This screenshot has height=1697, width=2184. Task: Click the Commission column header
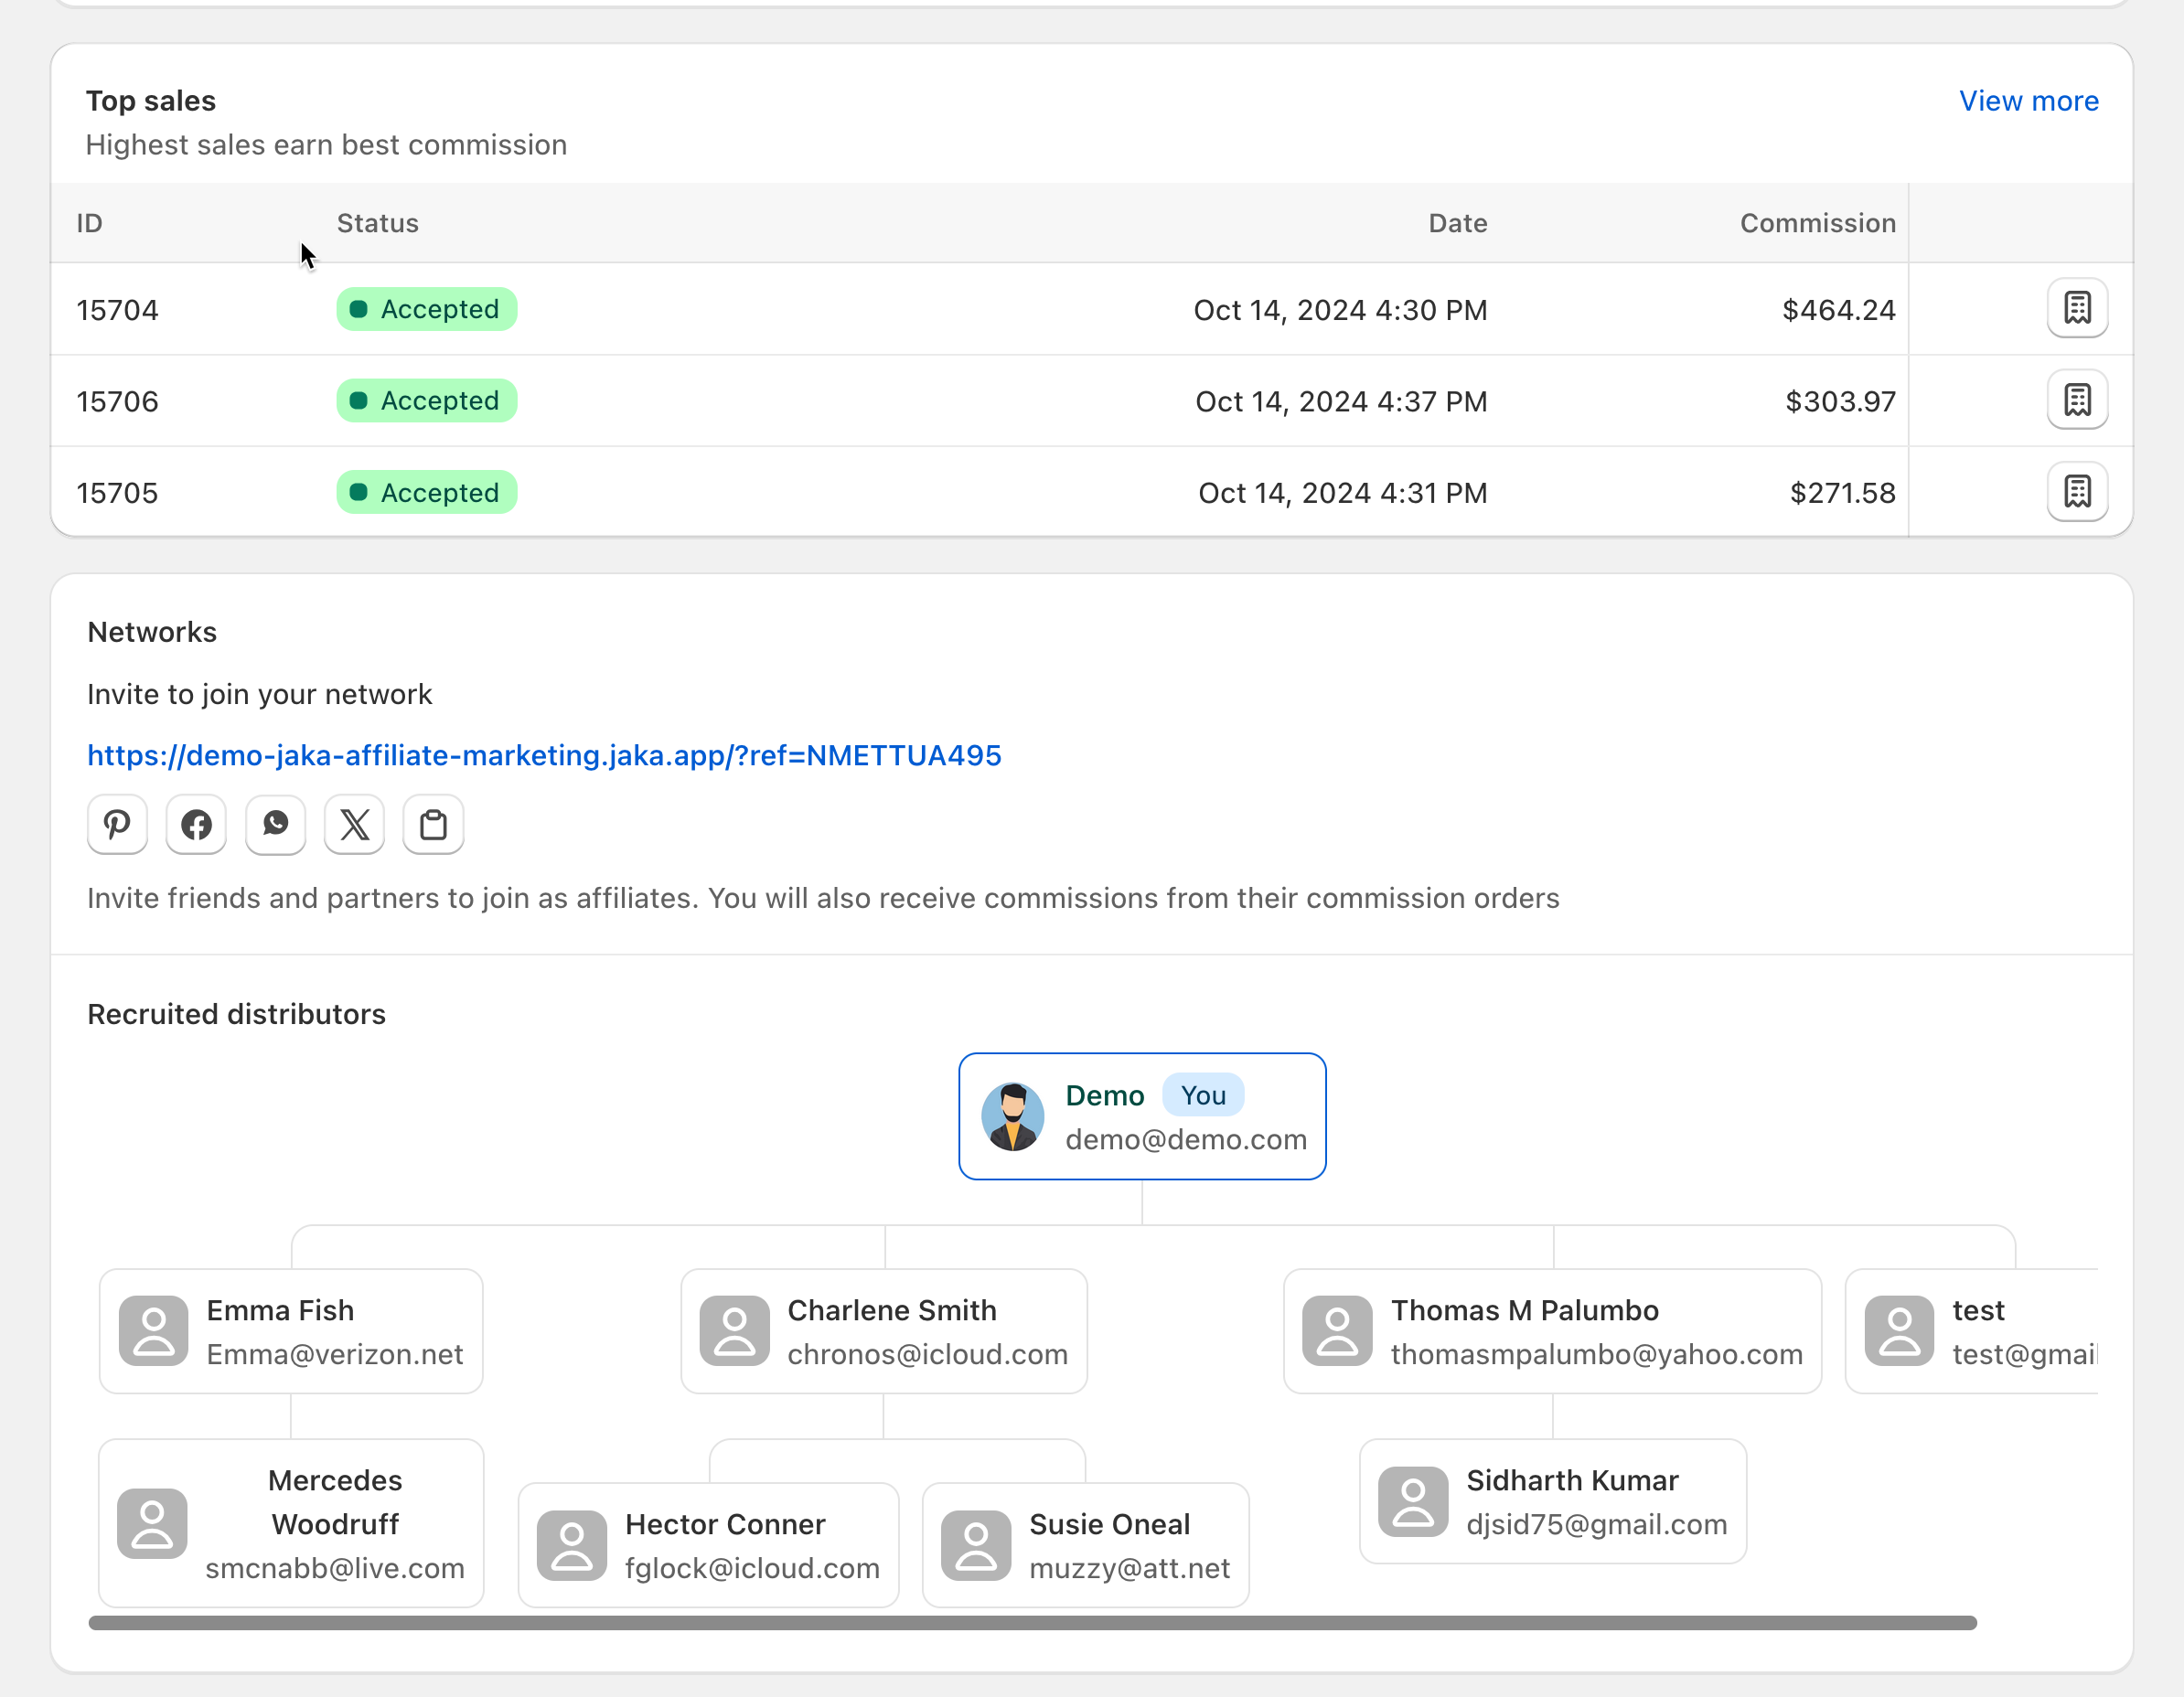pyautogui.click(x=1817, y=223)
